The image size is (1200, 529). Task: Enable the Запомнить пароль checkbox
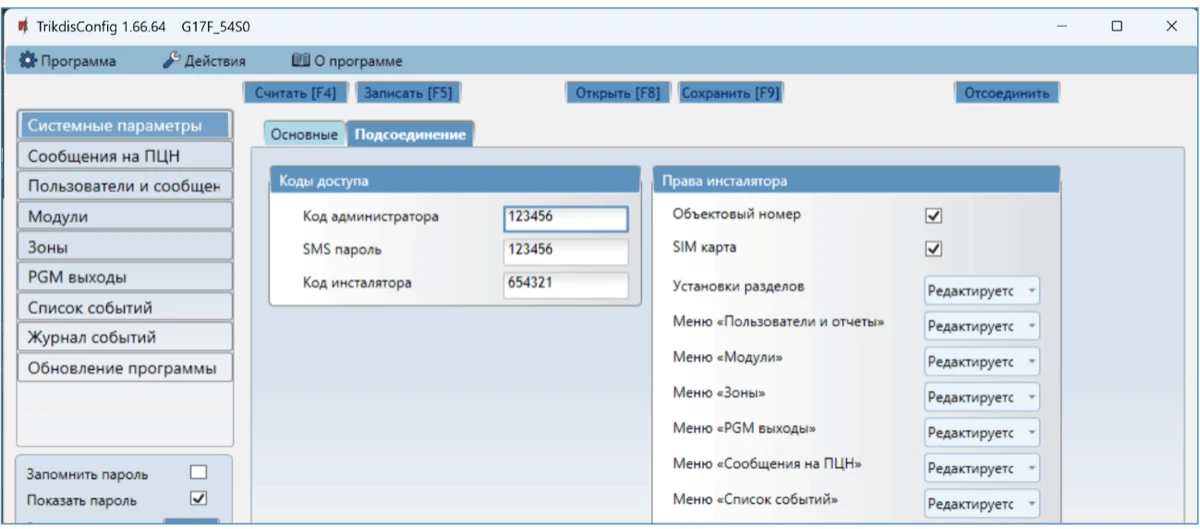tap(198, 473)
